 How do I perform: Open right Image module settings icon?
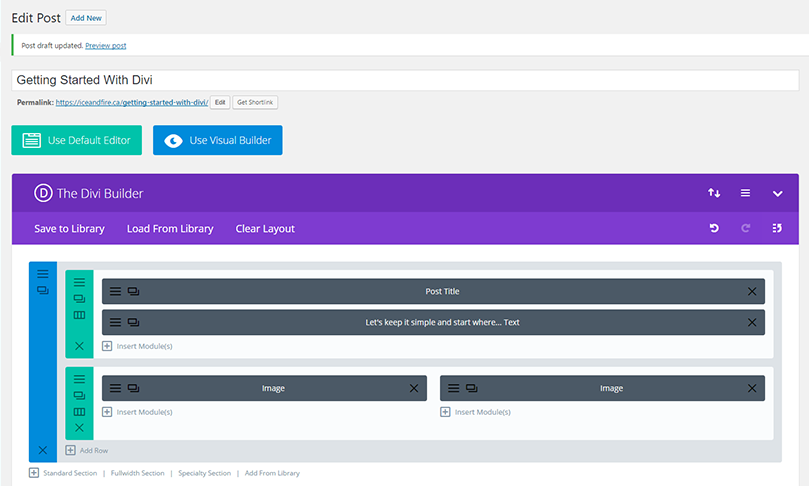pos(454,388)
